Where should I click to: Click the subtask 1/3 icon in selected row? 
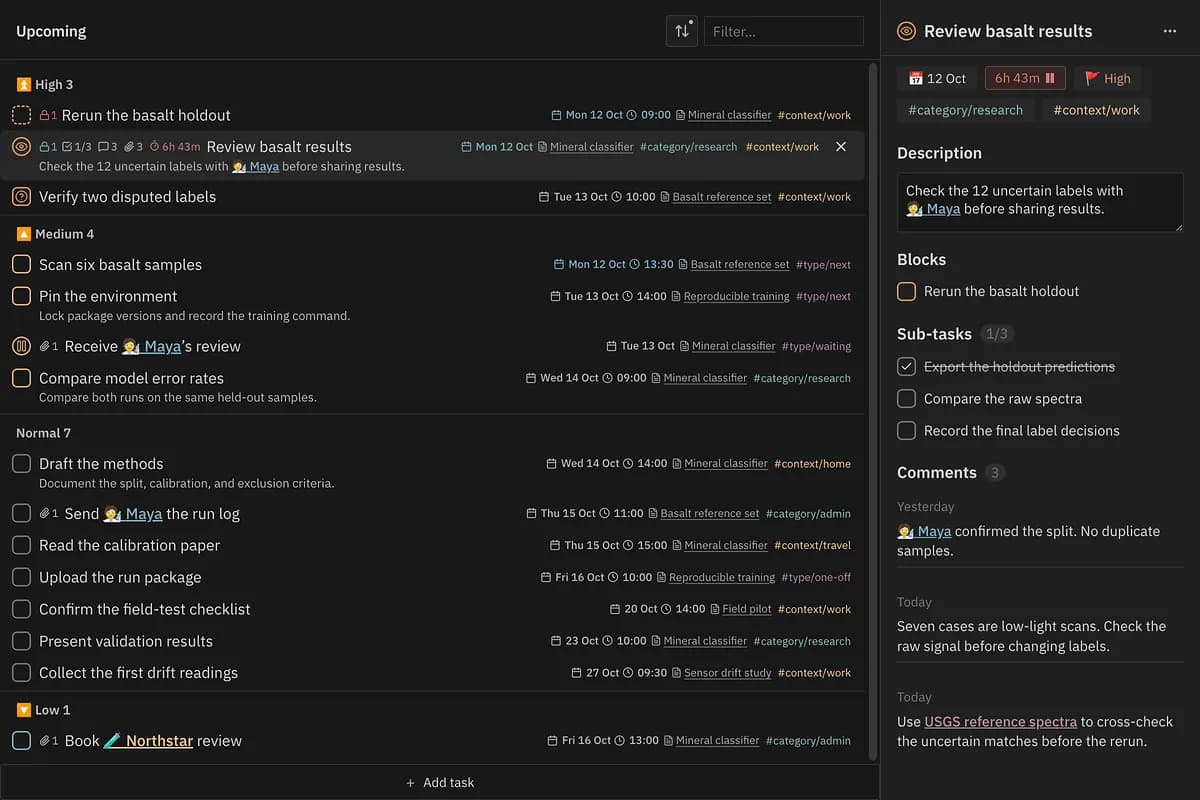pyautogui.click(x=67, y=147)
